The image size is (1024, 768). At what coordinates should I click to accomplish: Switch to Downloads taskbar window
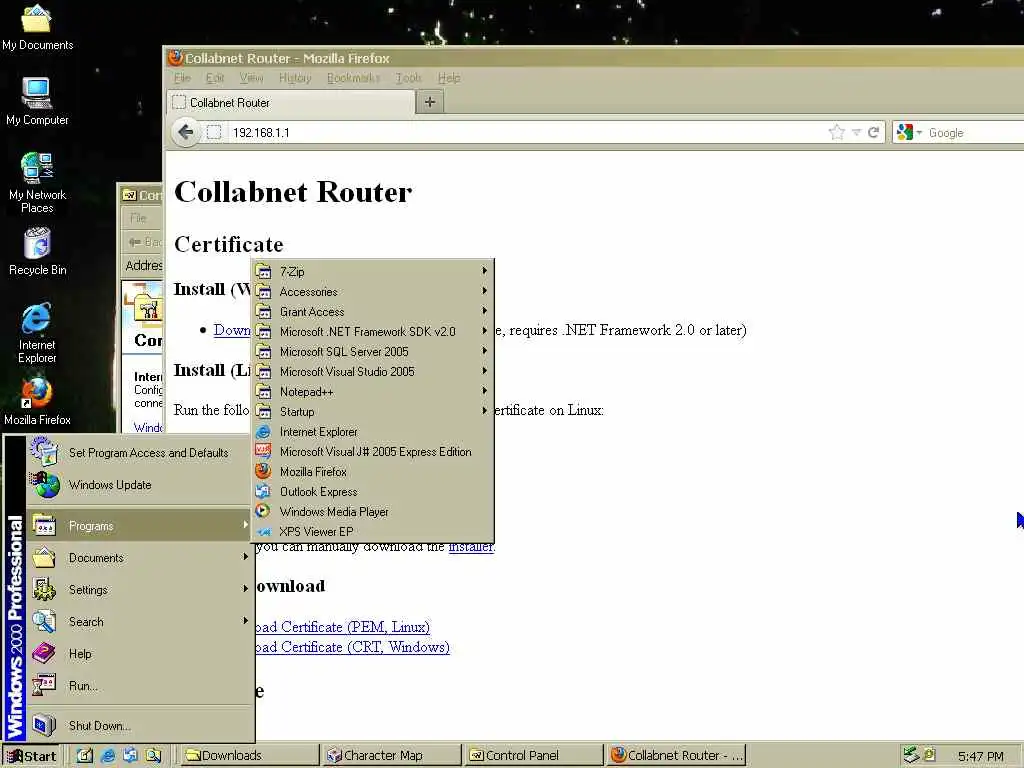[x=248, y=756]
